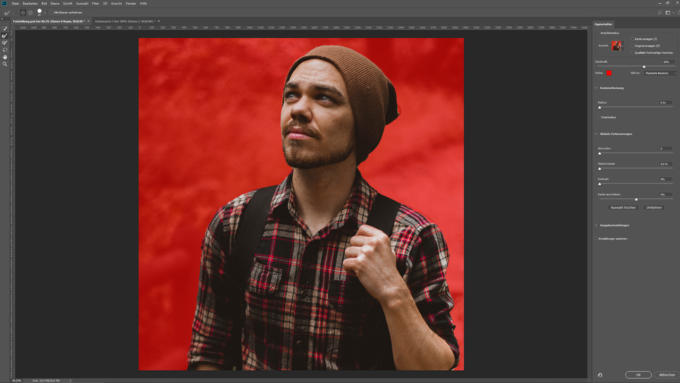Click the Kante verschieben slider handle
Screen dimensions: 680x383
636,200
